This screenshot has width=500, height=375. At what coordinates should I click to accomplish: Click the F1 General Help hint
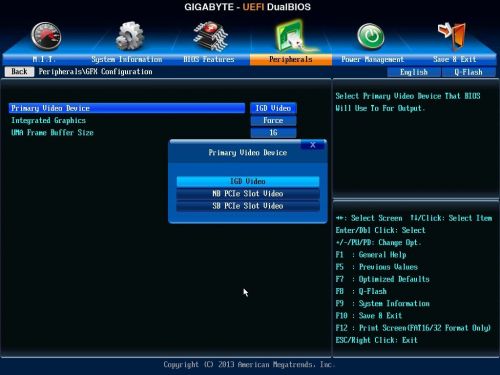(x=371, y=255)
